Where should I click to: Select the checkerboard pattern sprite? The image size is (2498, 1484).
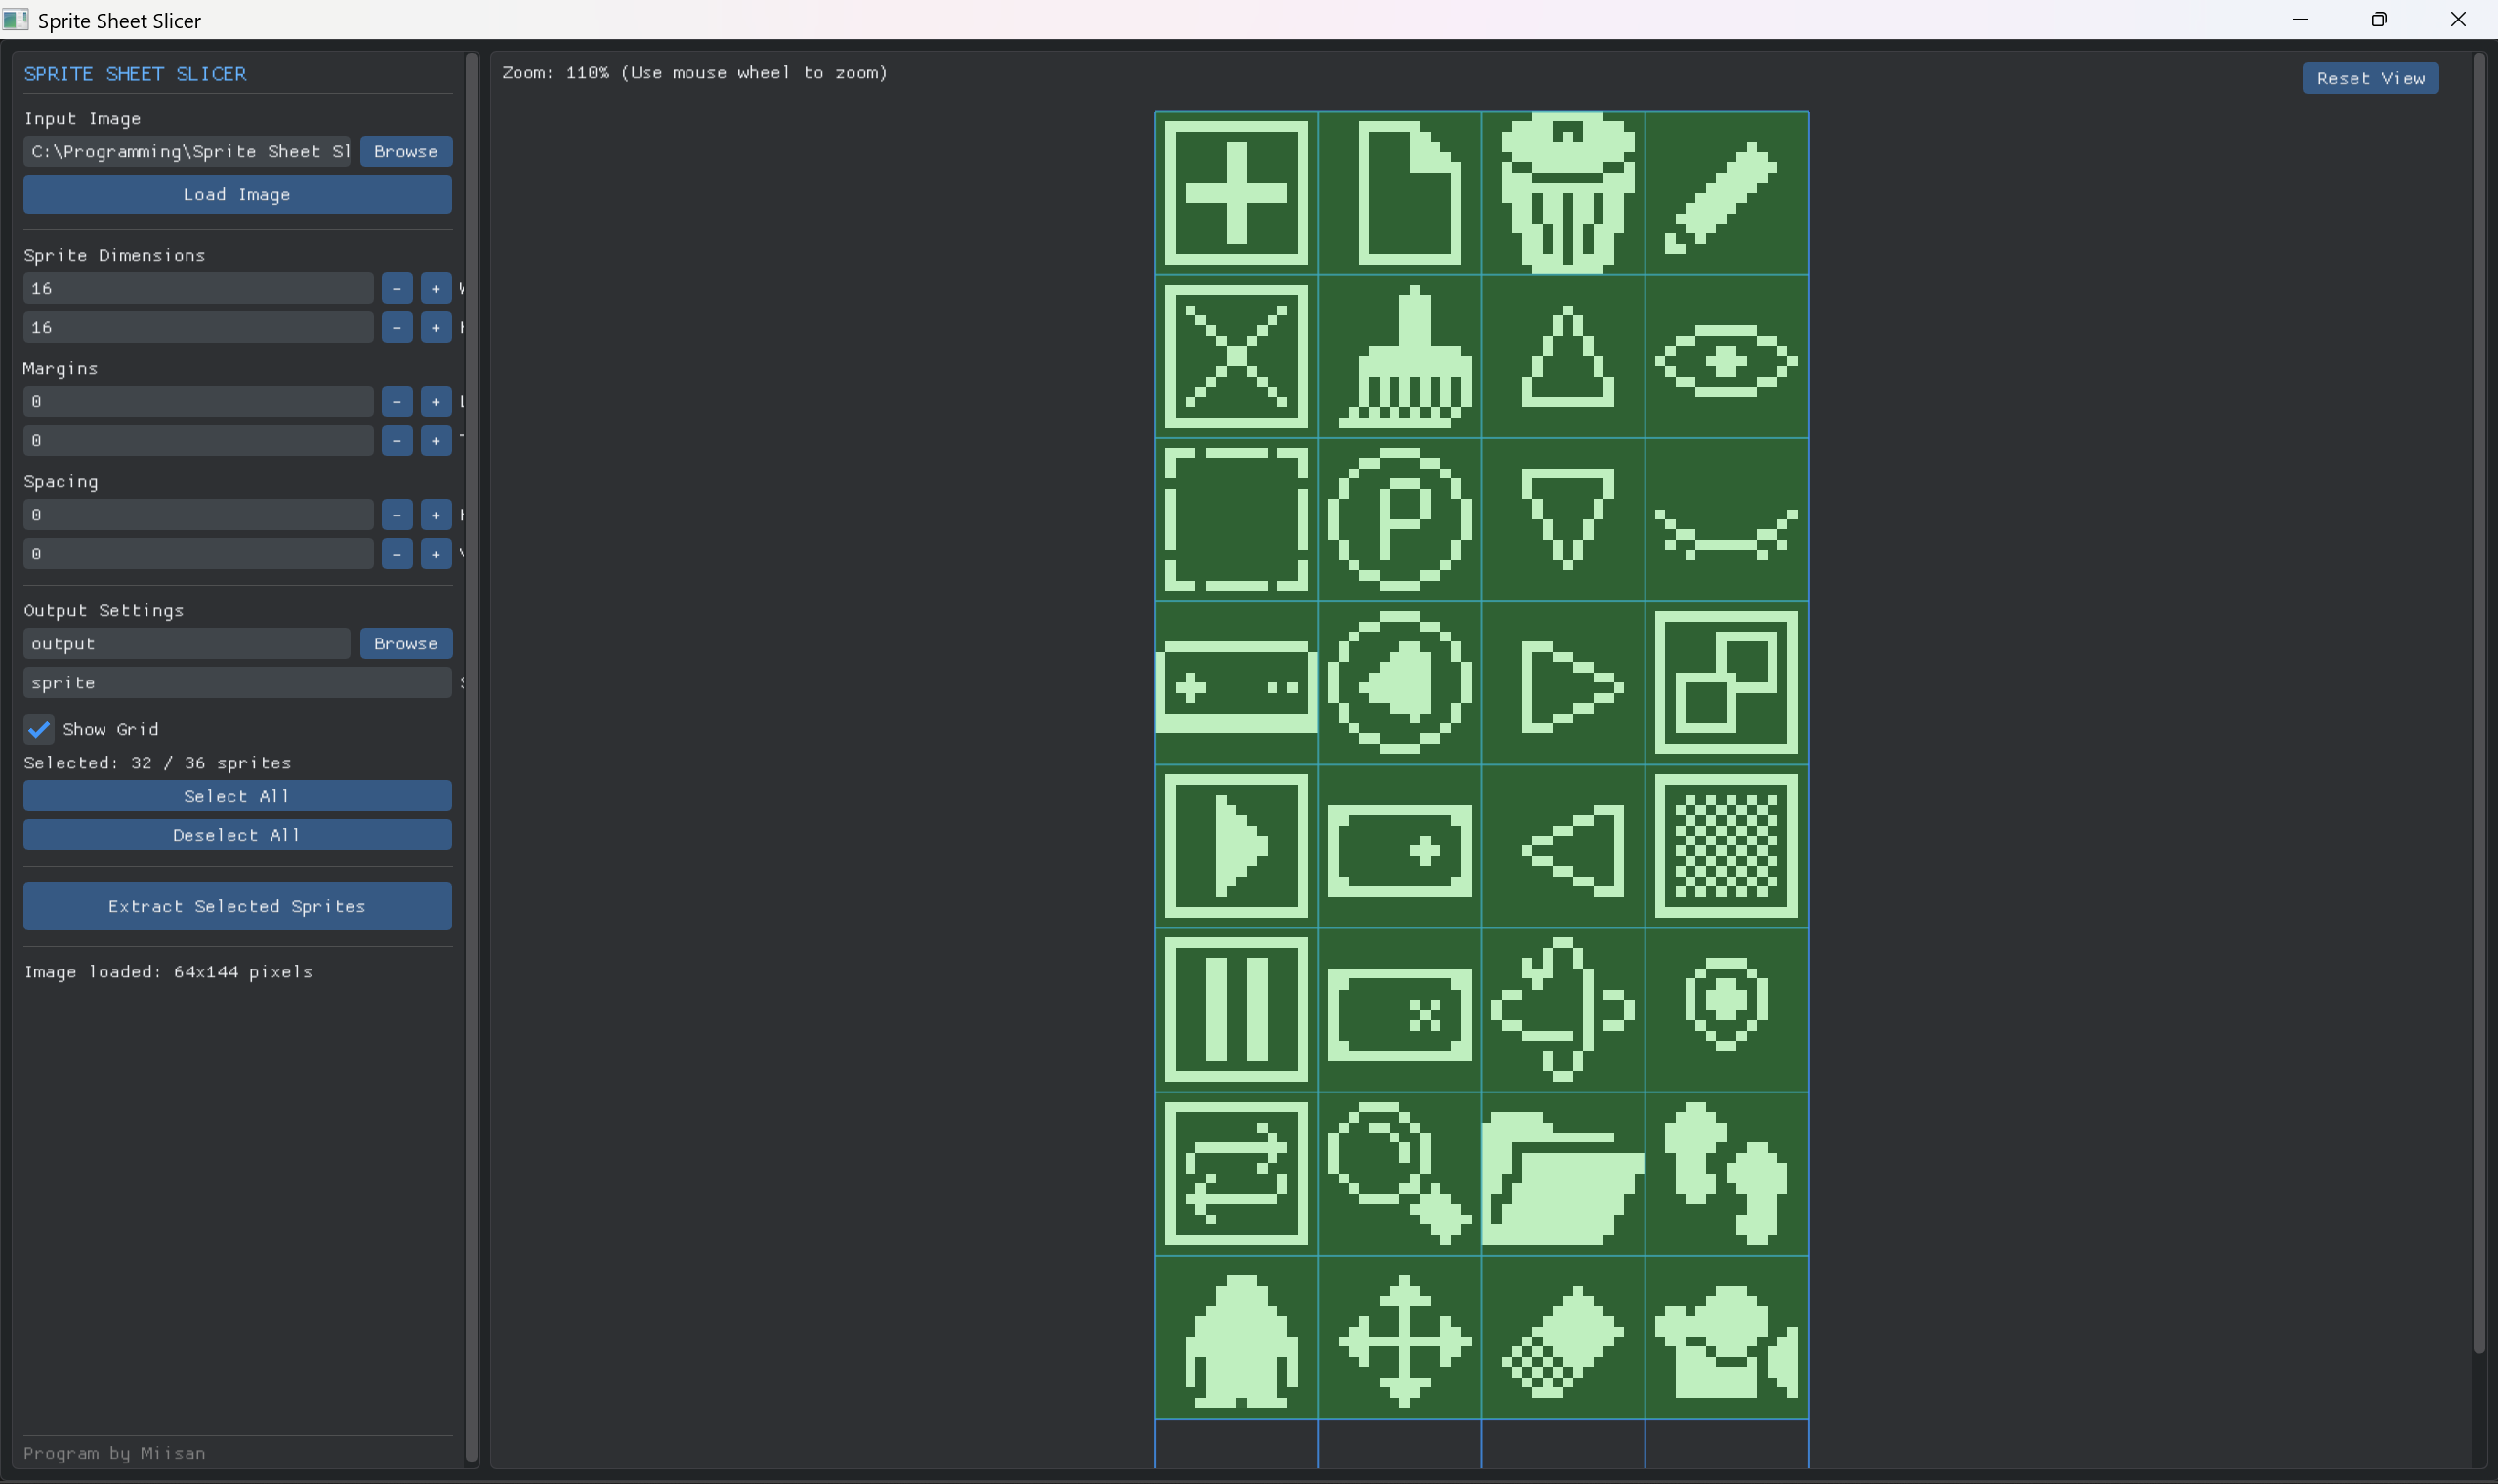(1725, 846)
